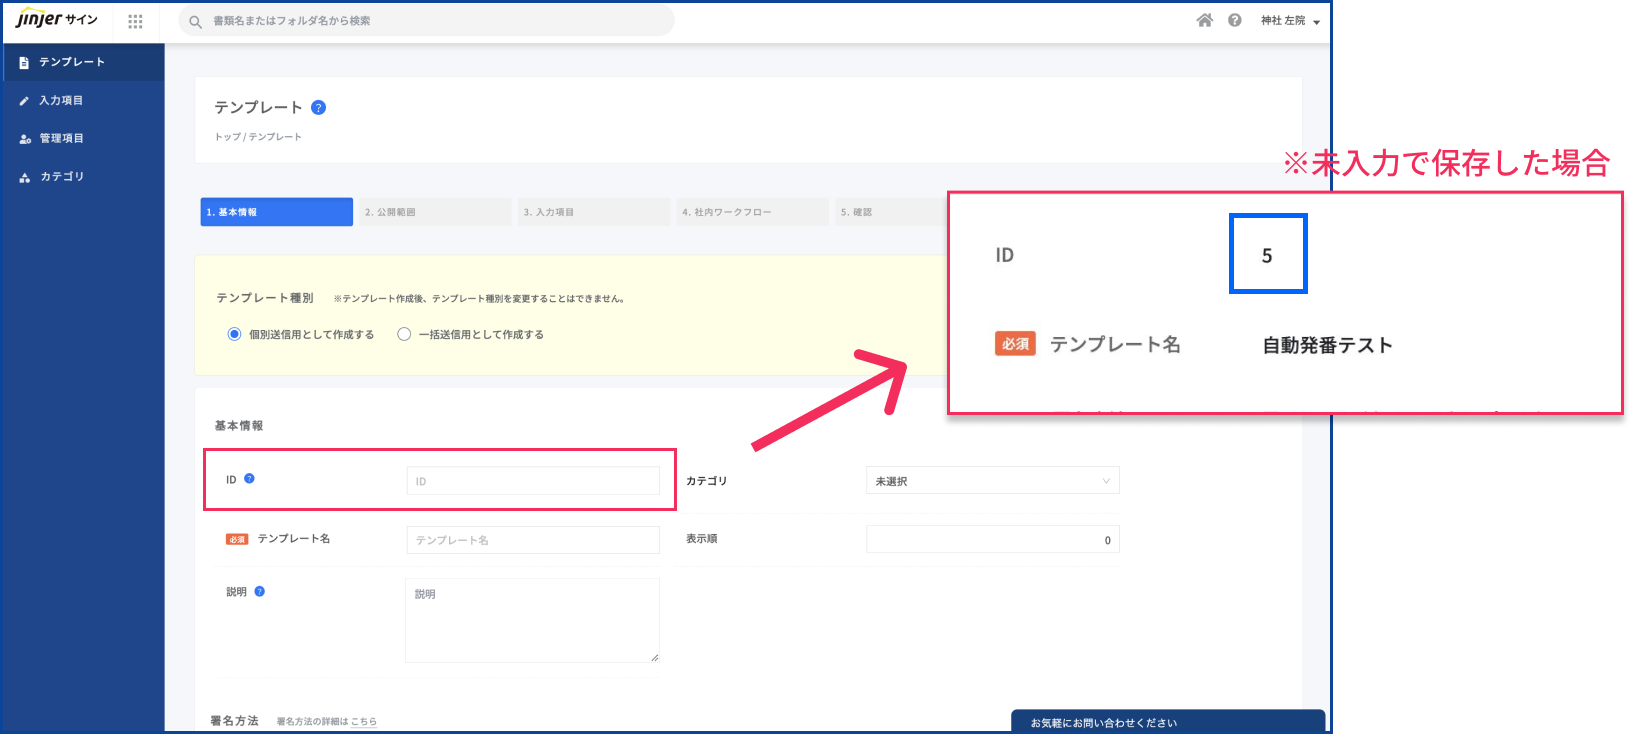
Task: Open 入力項目 in the sidebar
Action: (x=61, y=100)
